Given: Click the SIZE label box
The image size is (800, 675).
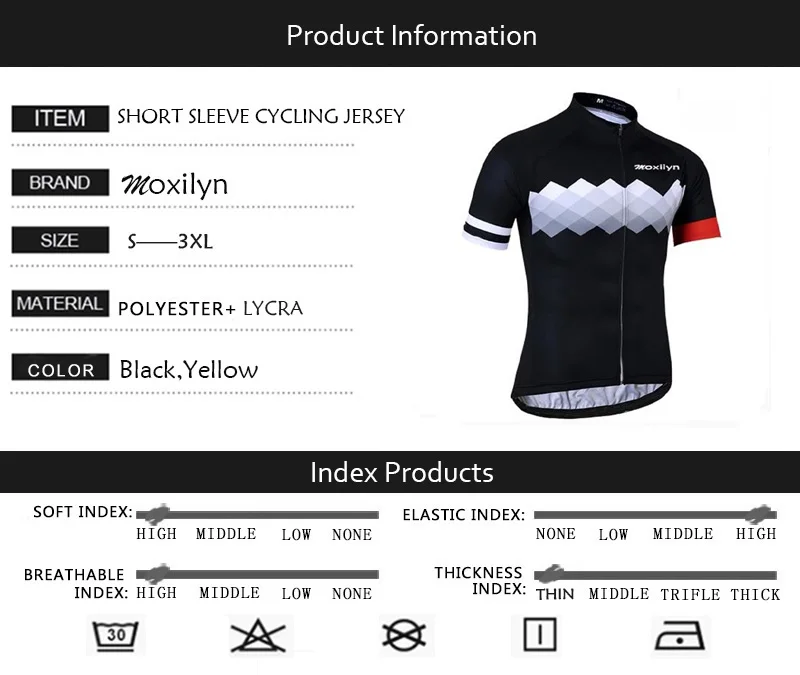Looking at the screenshot, I should click(60, 240).
